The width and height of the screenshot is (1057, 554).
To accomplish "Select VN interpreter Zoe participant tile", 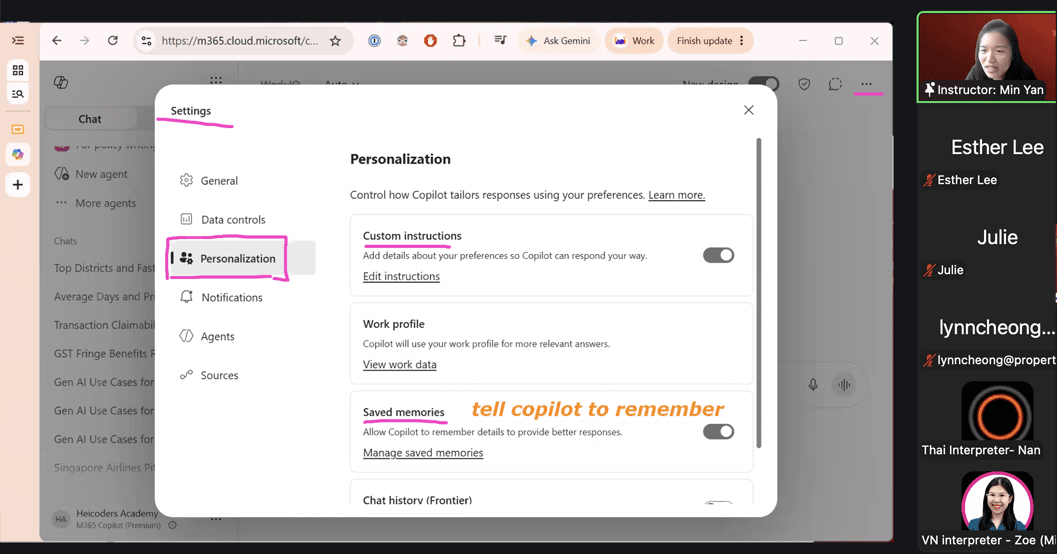I will (x=987, y=510).
